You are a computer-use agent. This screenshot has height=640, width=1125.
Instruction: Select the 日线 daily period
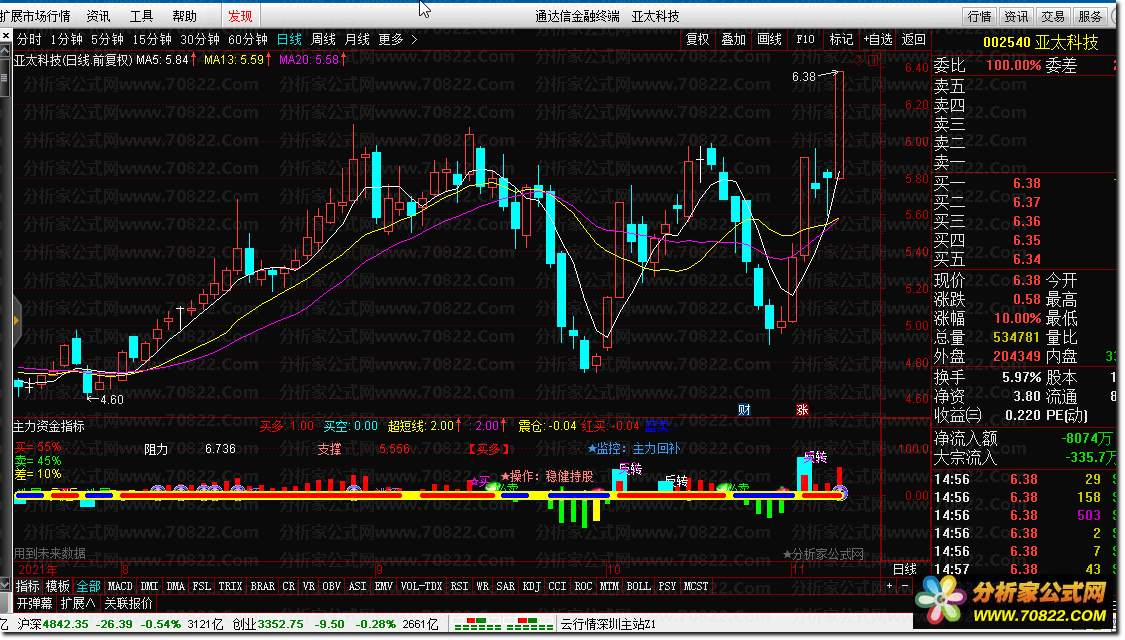click(x=289, y=39)
